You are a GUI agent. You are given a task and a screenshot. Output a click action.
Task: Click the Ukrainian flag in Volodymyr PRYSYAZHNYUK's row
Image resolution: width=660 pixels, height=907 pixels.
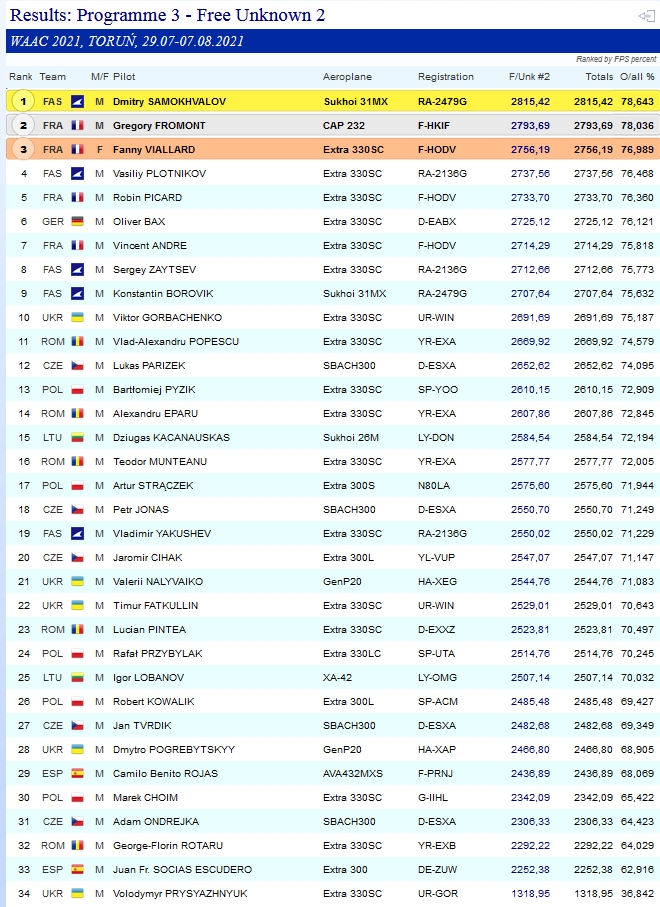point(78,893)
